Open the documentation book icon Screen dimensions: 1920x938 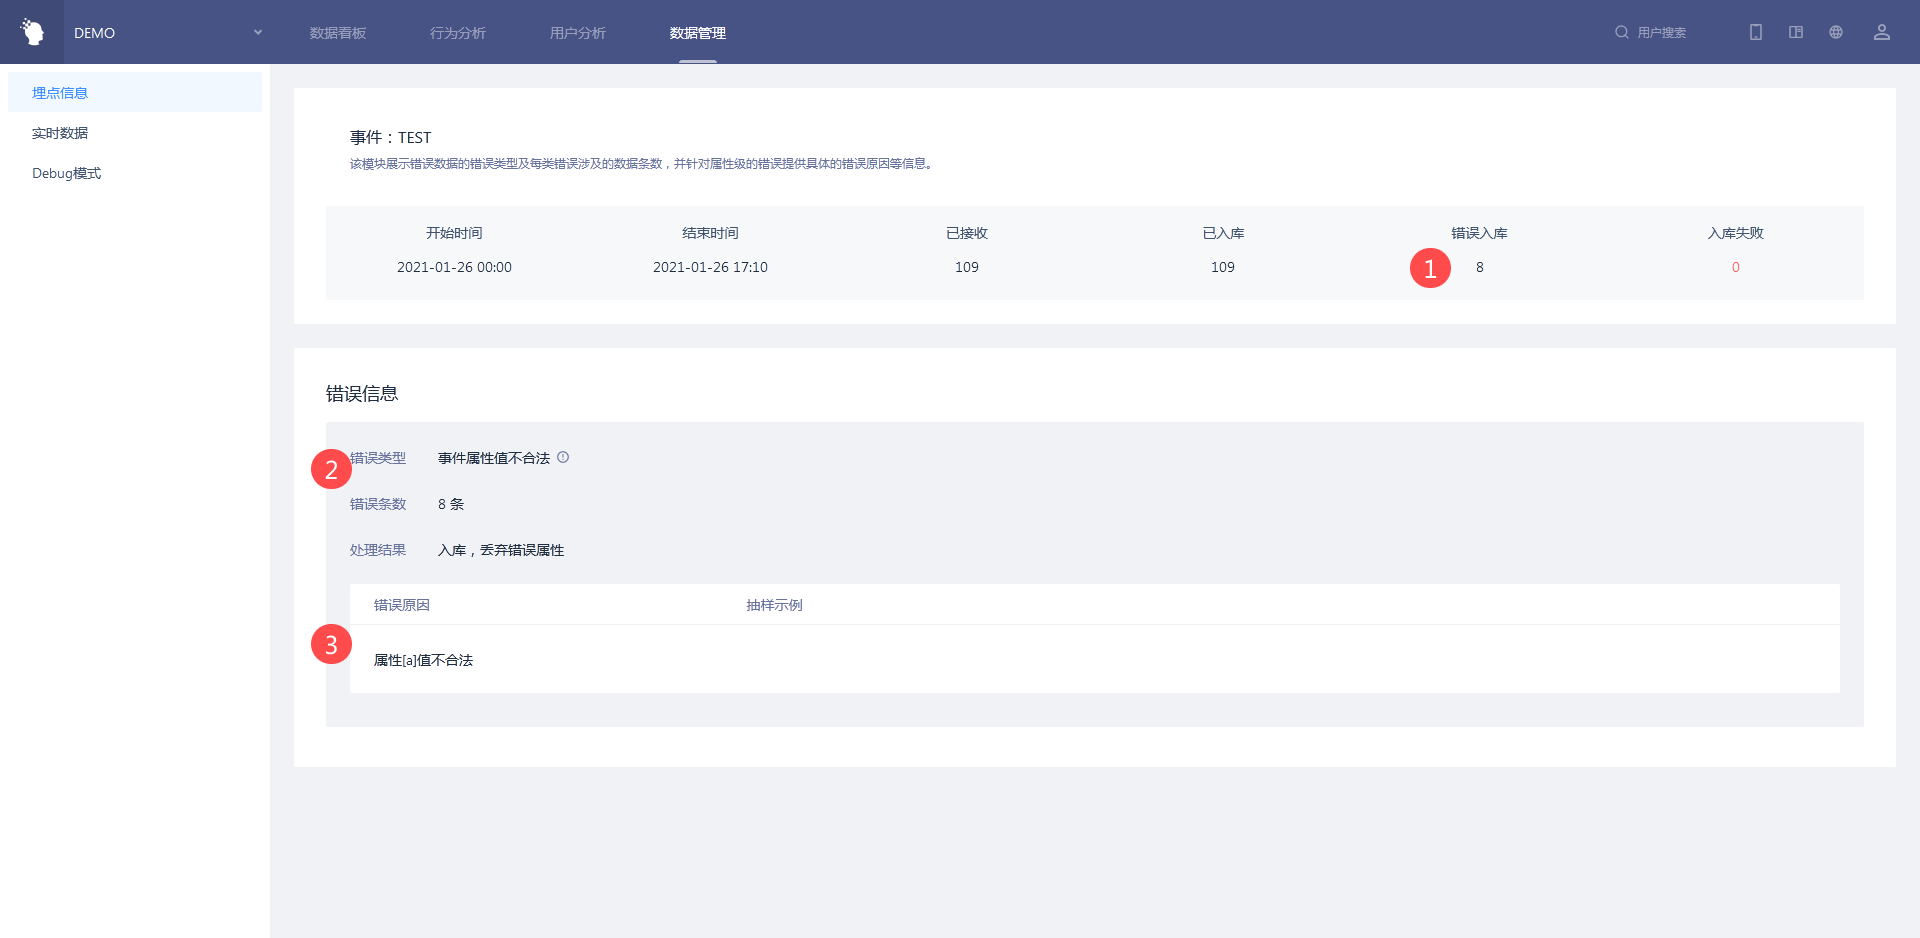[x=1796, y=32]
